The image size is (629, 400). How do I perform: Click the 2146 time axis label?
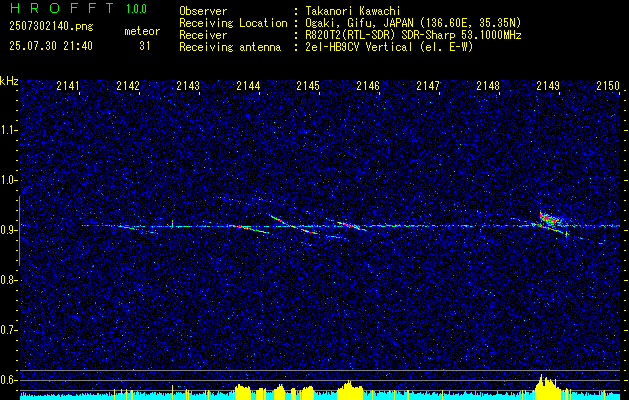coord(368,85)
